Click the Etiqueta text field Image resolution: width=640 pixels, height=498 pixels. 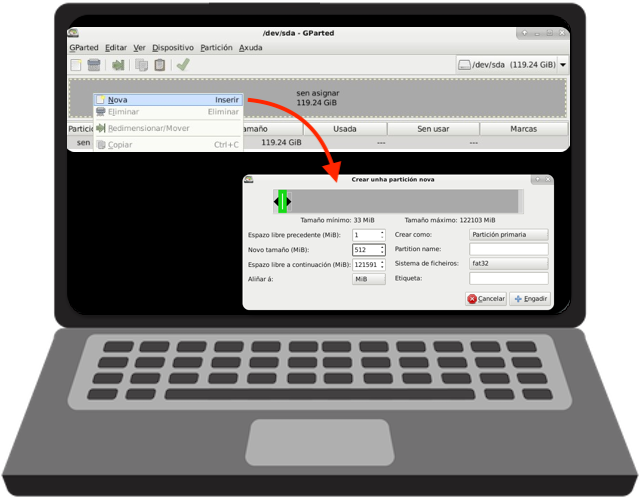[508, 278]
